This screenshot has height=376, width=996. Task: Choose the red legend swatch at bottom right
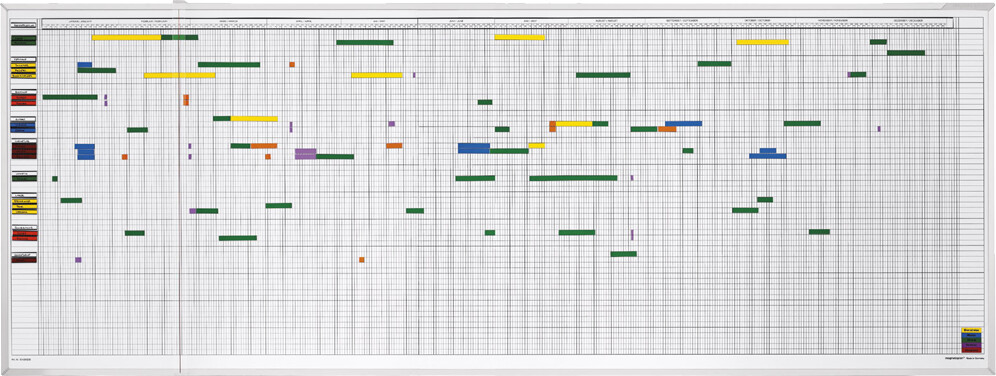coord(971,349)
